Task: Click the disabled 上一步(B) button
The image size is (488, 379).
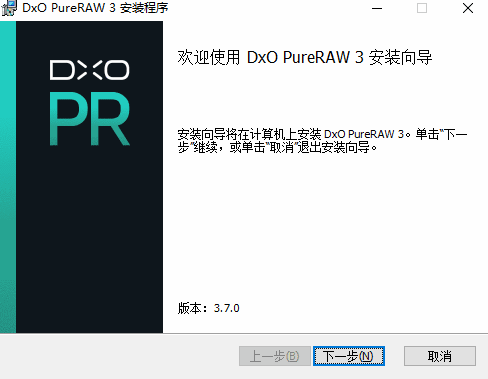Action: click(x=275, y=356)
